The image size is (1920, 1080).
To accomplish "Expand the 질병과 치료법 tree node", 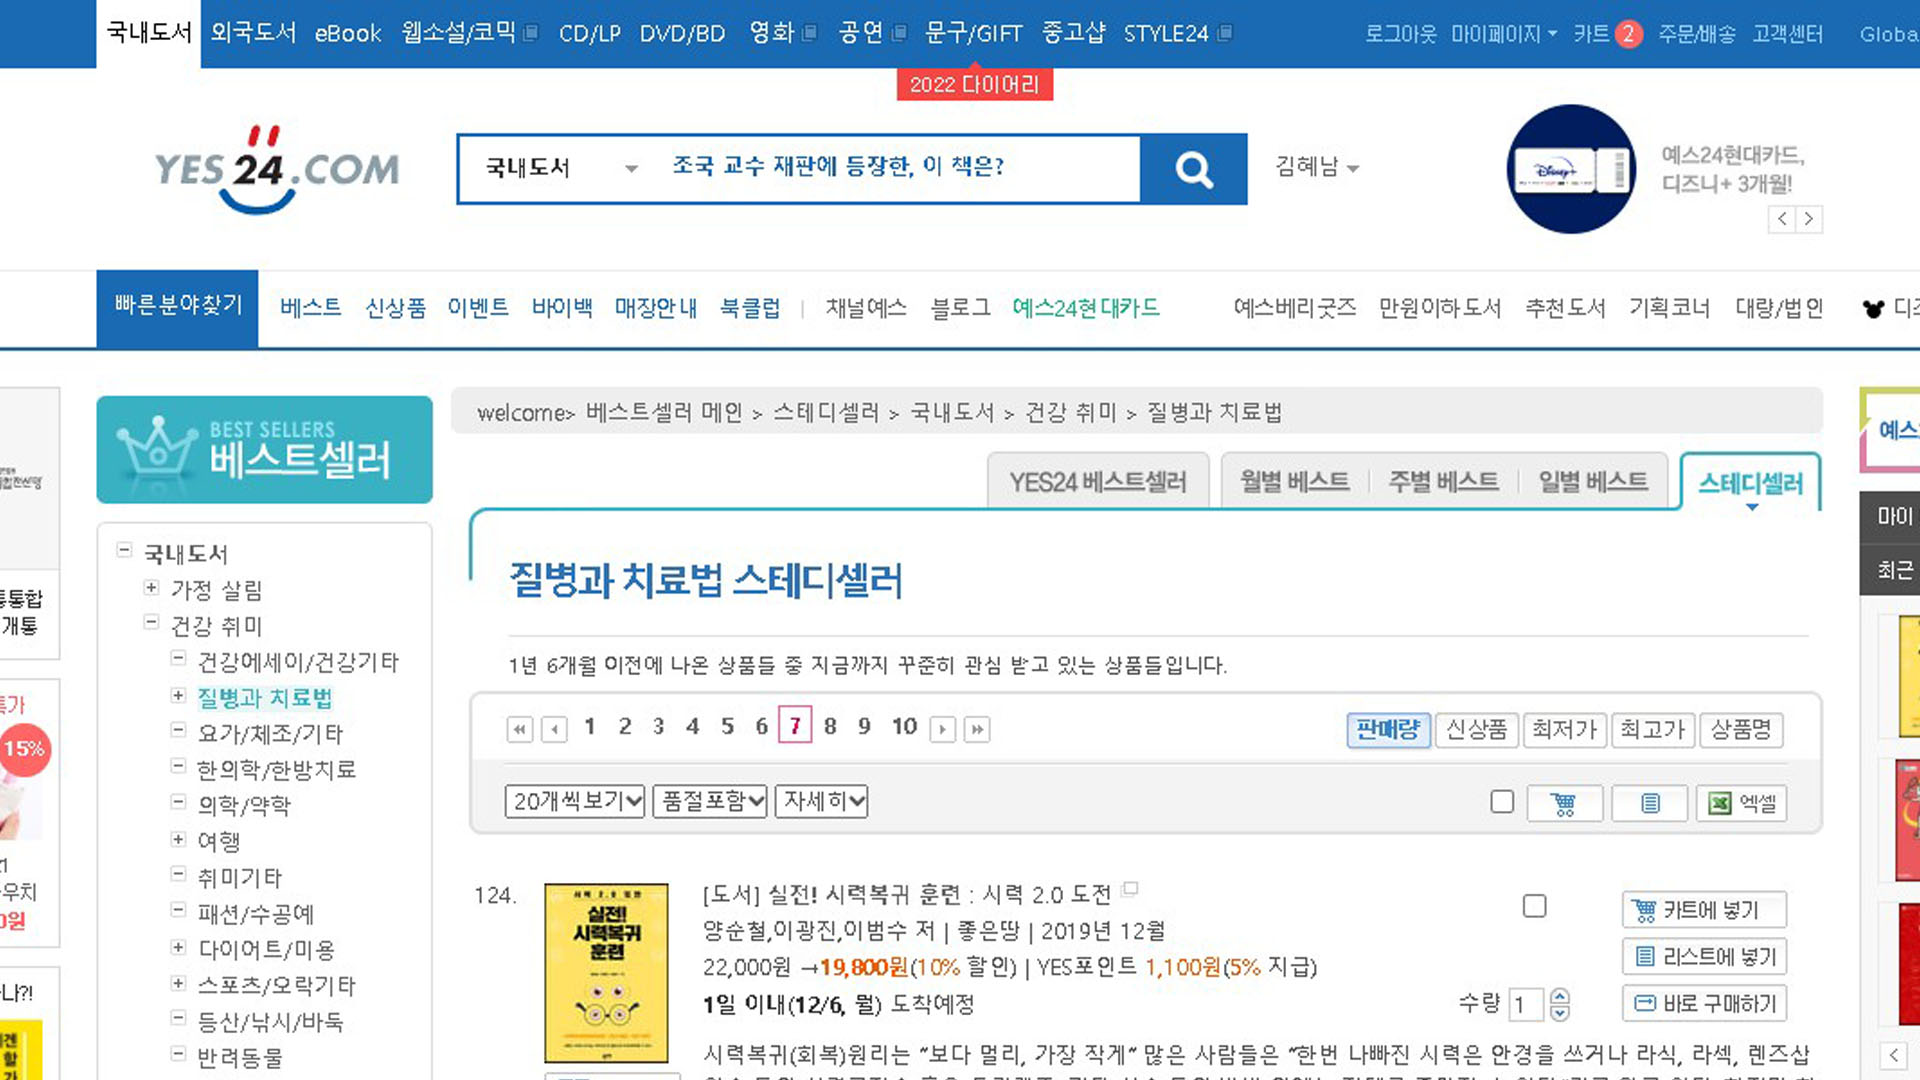I will pos(178,695).
